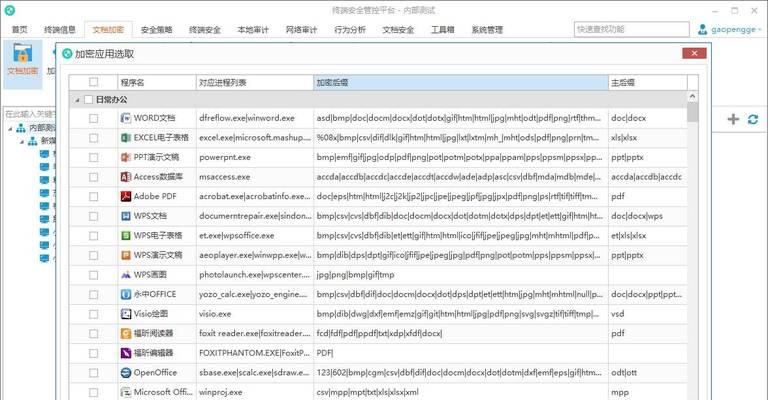Open the gaopengge user dropdown
This screenshot has height=400, width=768.
pos(760,29)
